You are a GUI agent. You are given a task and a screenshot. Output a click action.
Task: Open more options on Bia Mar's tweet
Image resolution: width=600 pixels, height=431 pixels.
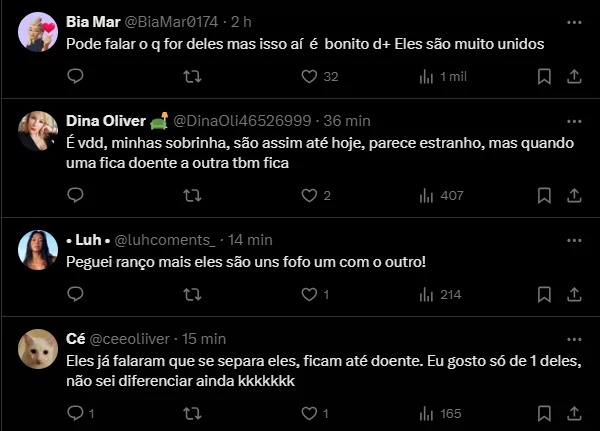pyautogui.click(x=574, y=21)
